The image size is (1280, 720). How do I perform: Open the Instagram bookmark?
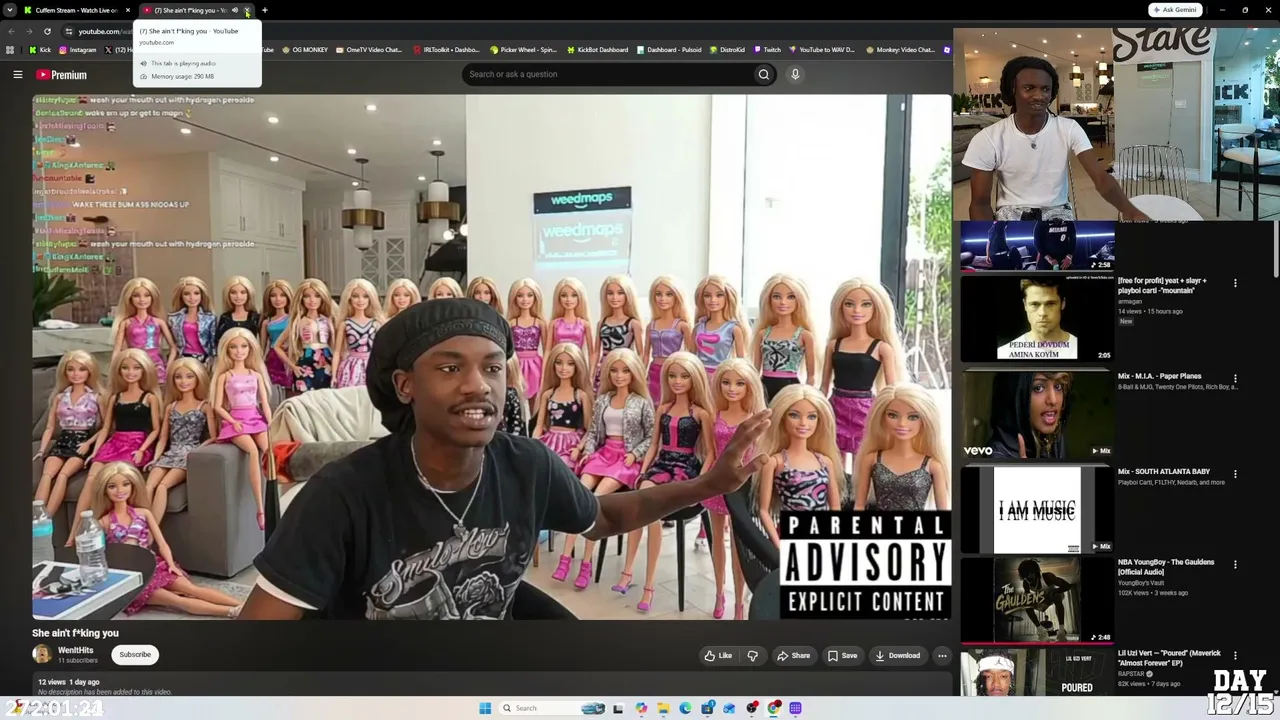coord(78,50)
